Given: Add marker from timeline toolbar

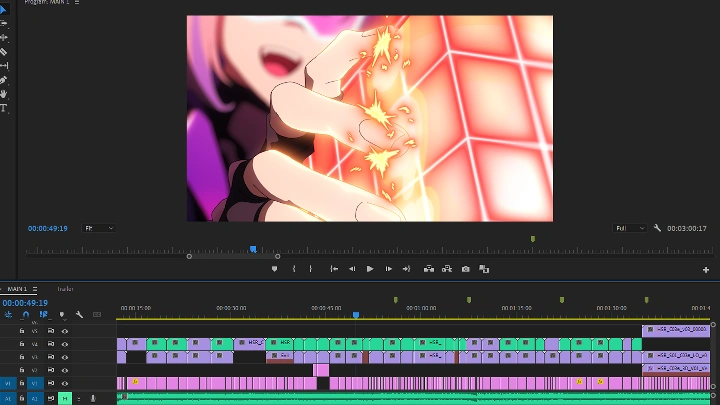Looking at the screenshot, I should pyautogui.click(x=62, y=315).
